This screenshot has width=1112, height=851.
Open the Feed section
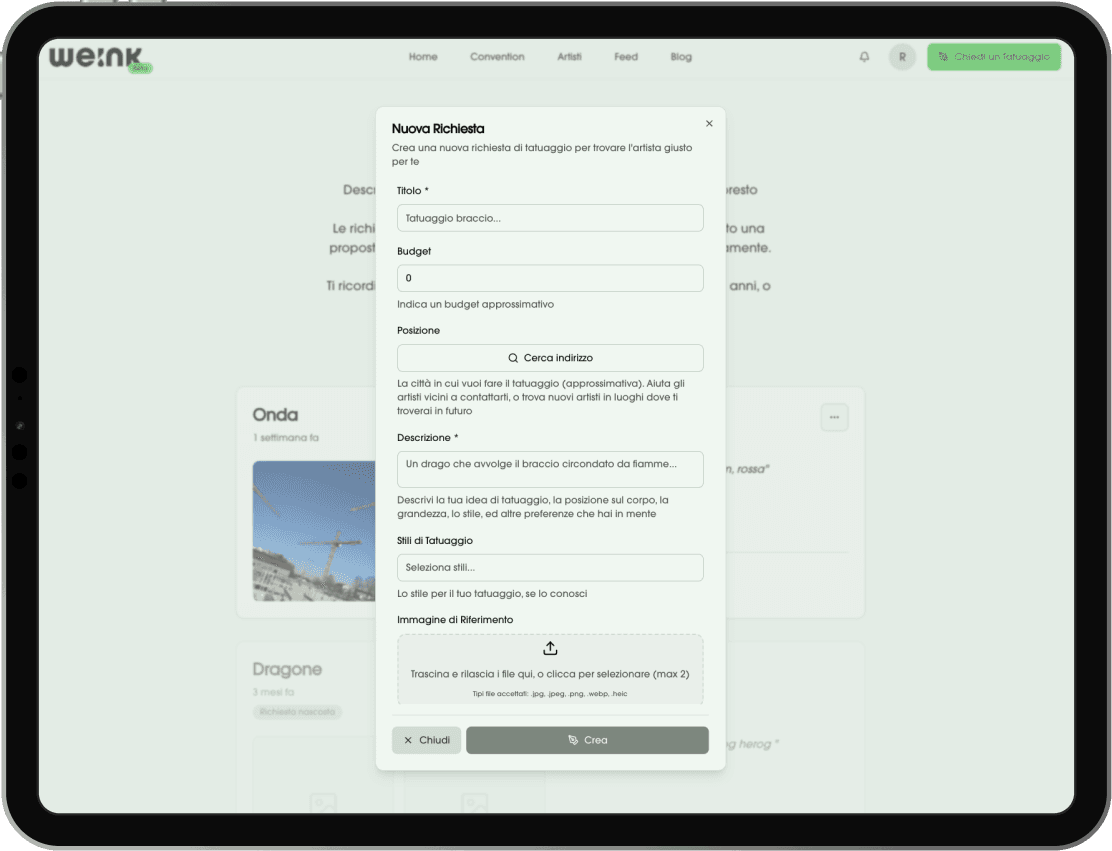click(x=626, y=57)
